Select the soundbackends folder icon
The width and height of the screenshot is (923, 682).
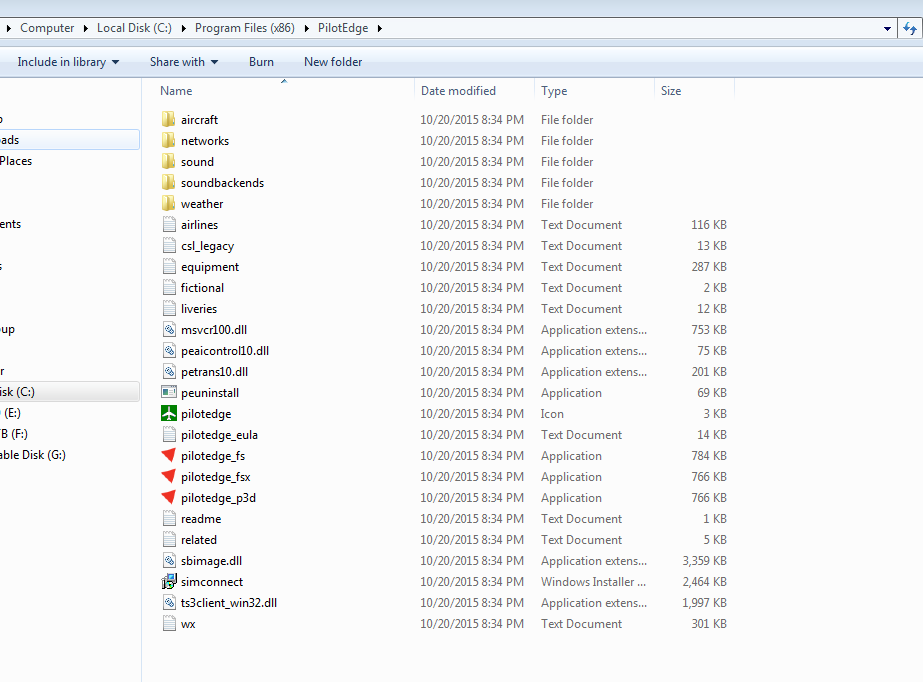tap(169, 182)
